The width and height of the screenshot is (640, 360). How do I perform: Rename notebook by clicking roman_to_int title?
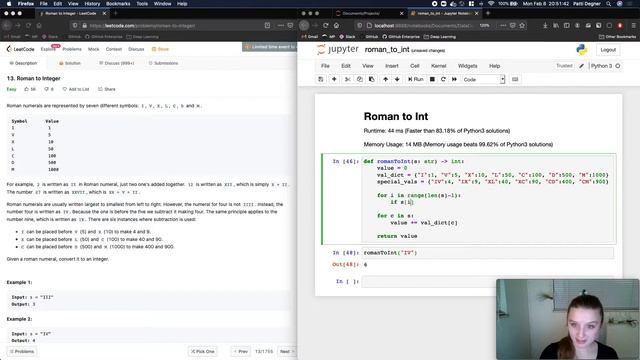tap(387, 49)
